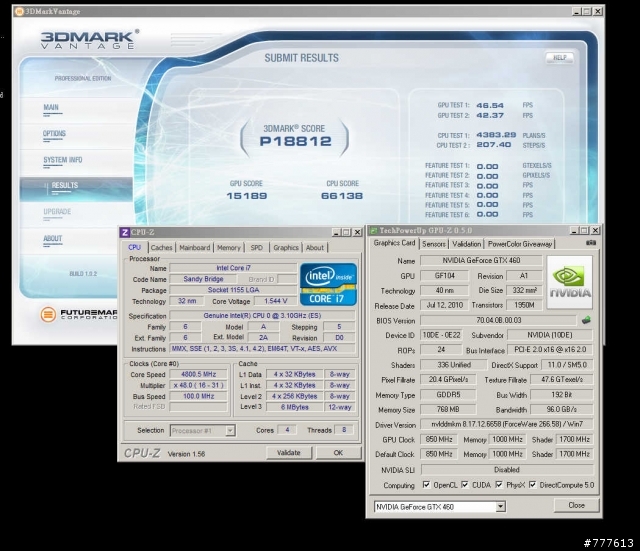Click the GPU Clock value 850 MHz
The image size is (640, 551).
point(439,440)
